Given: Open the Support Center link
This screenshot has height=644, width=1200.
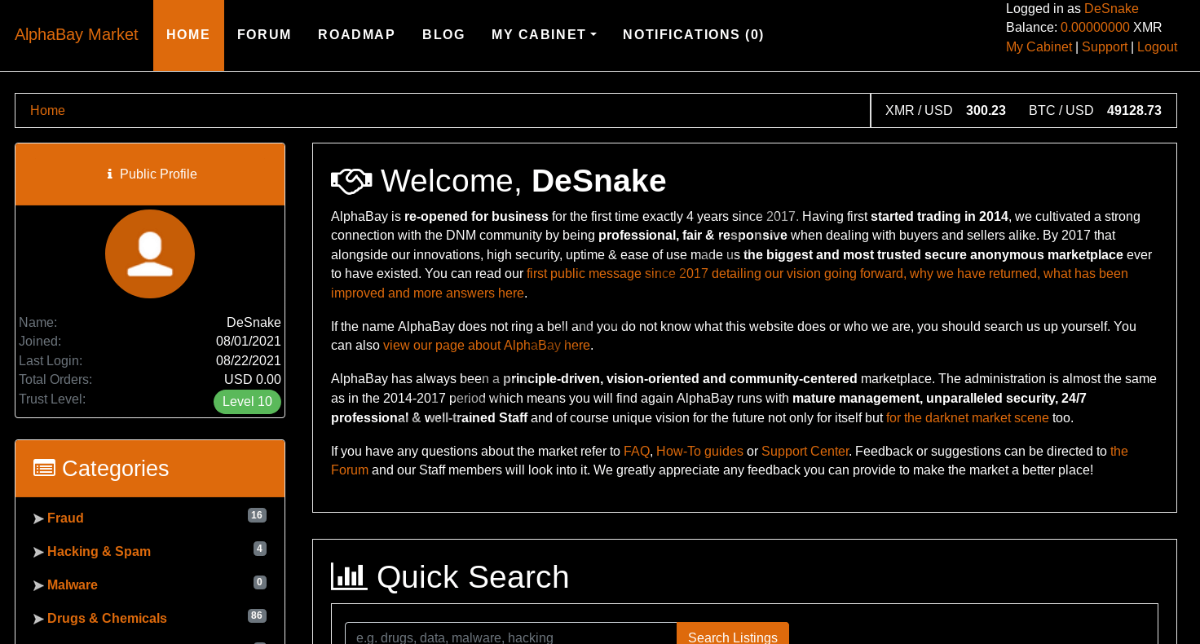Looking at the screenshot, I should (x=805, y=451).
